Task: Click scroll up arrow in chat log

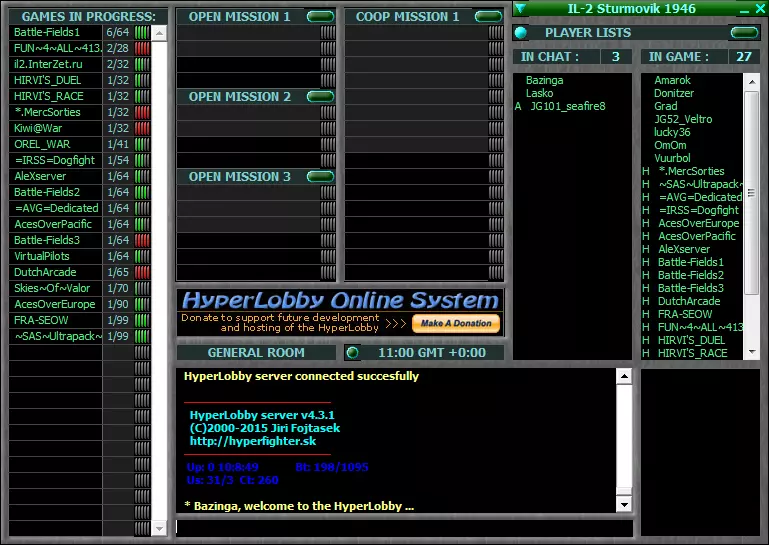Action: (624, 377)
